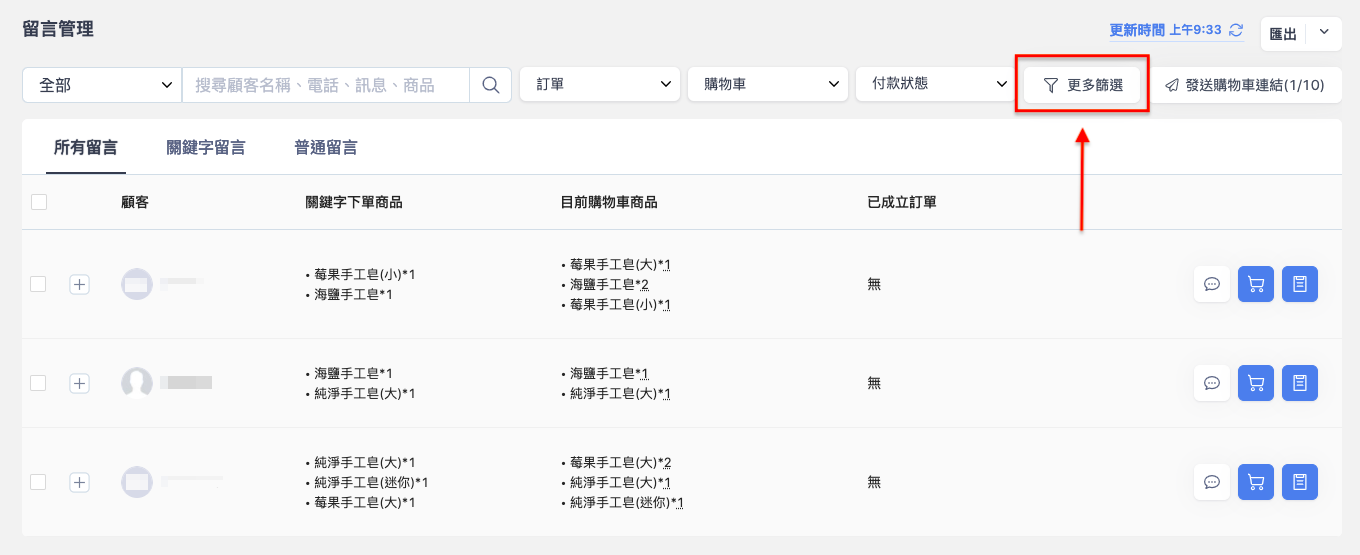Click order document icon in third row
The width and height of the screenshot is (1360, 555).
tap(1300, 482)
